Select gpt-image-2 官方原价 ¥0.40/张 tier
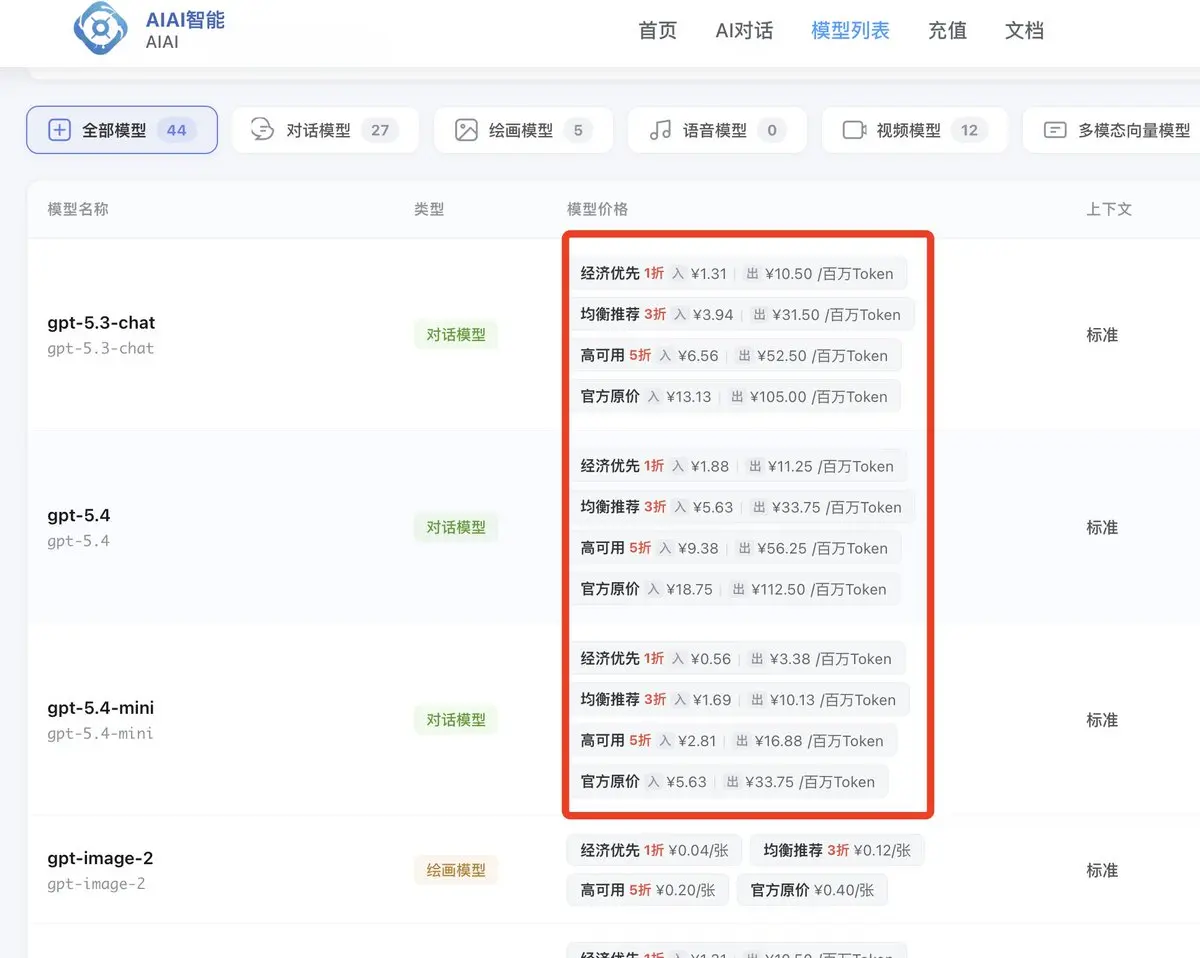The width and height of the screenshot is (1200, 958). click(x=812, y=890)
